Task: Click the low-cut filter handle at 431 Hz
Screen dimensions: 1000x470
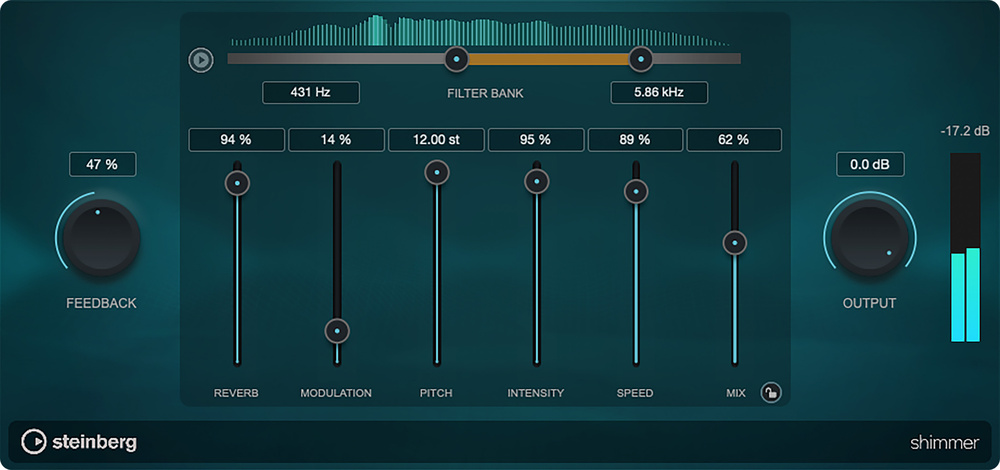Action: (456, 59)
